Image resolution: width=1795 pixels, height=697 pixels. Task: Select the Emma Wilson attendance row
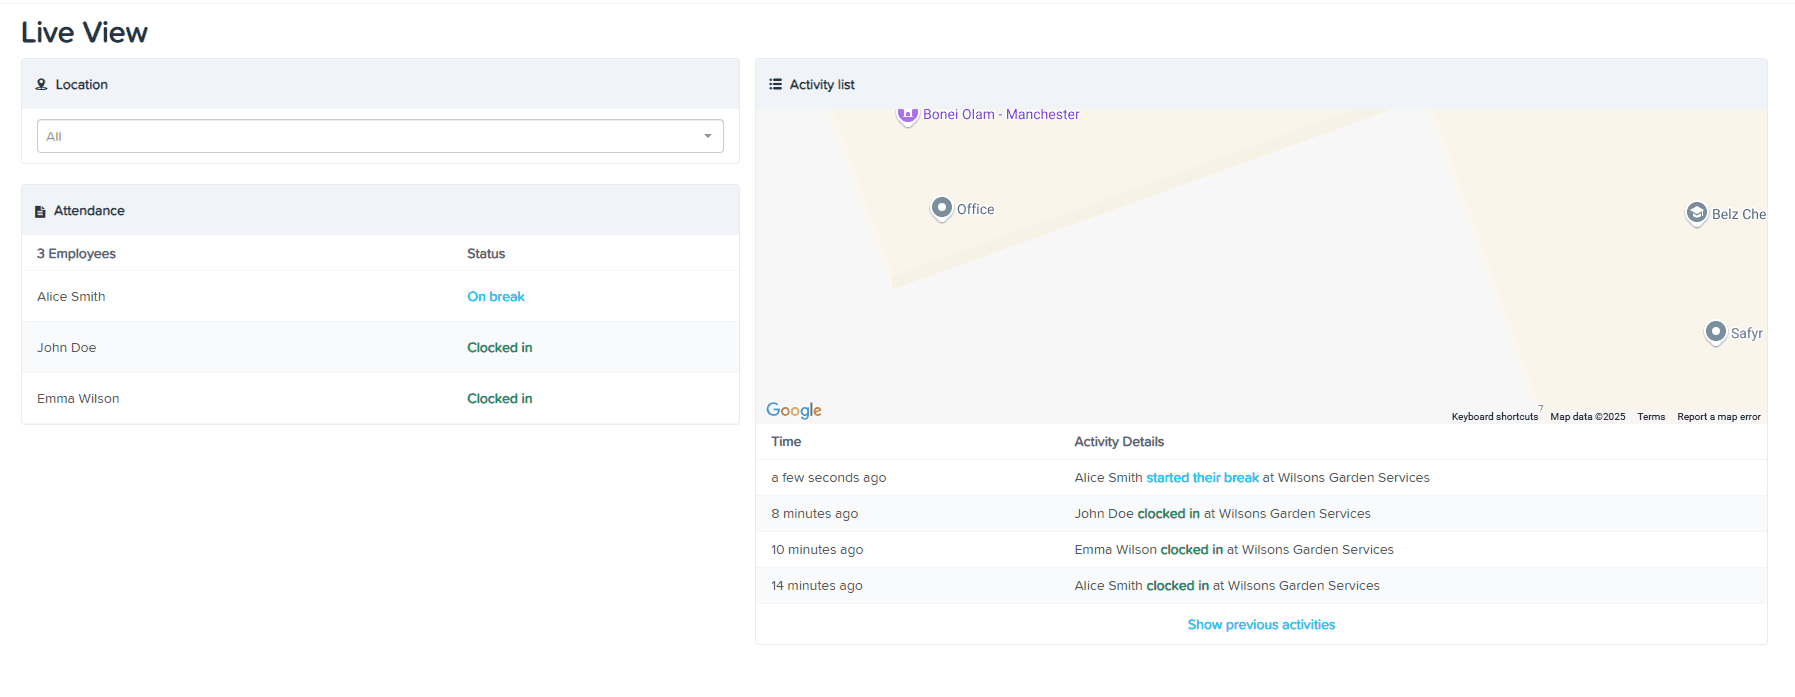tap(380, 399)
